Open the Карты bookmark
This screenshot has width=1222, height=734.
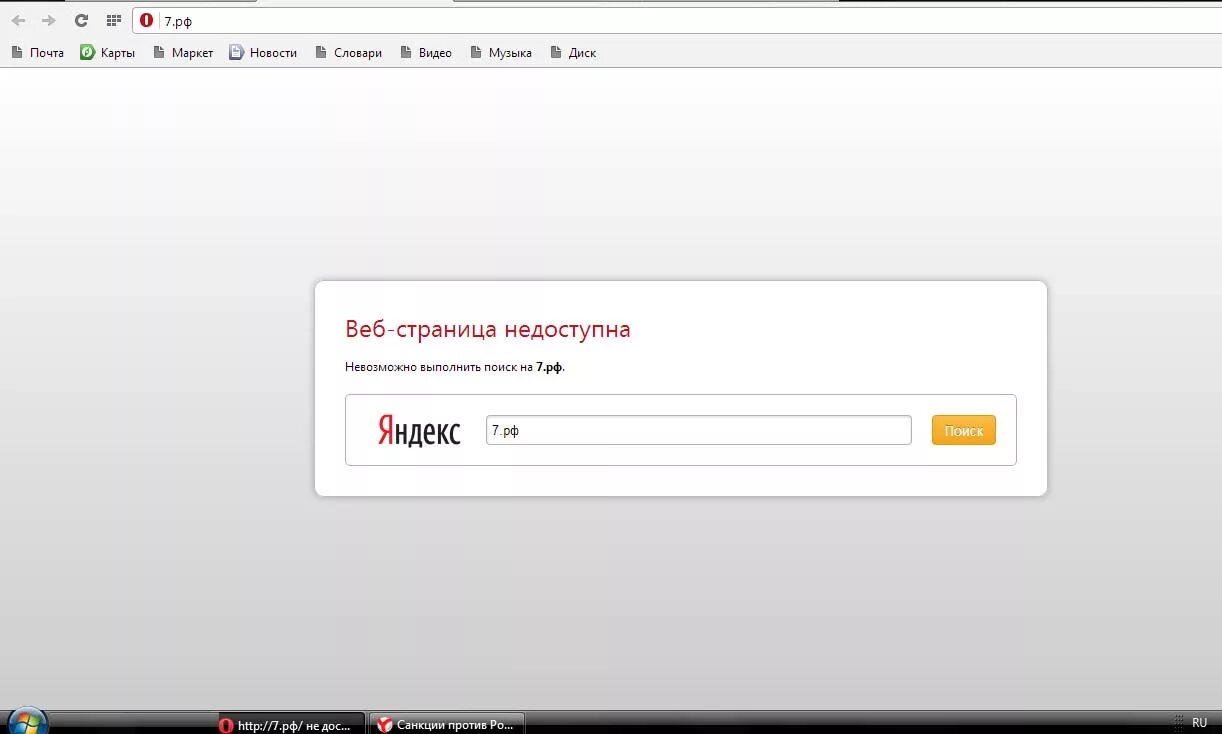108,53
